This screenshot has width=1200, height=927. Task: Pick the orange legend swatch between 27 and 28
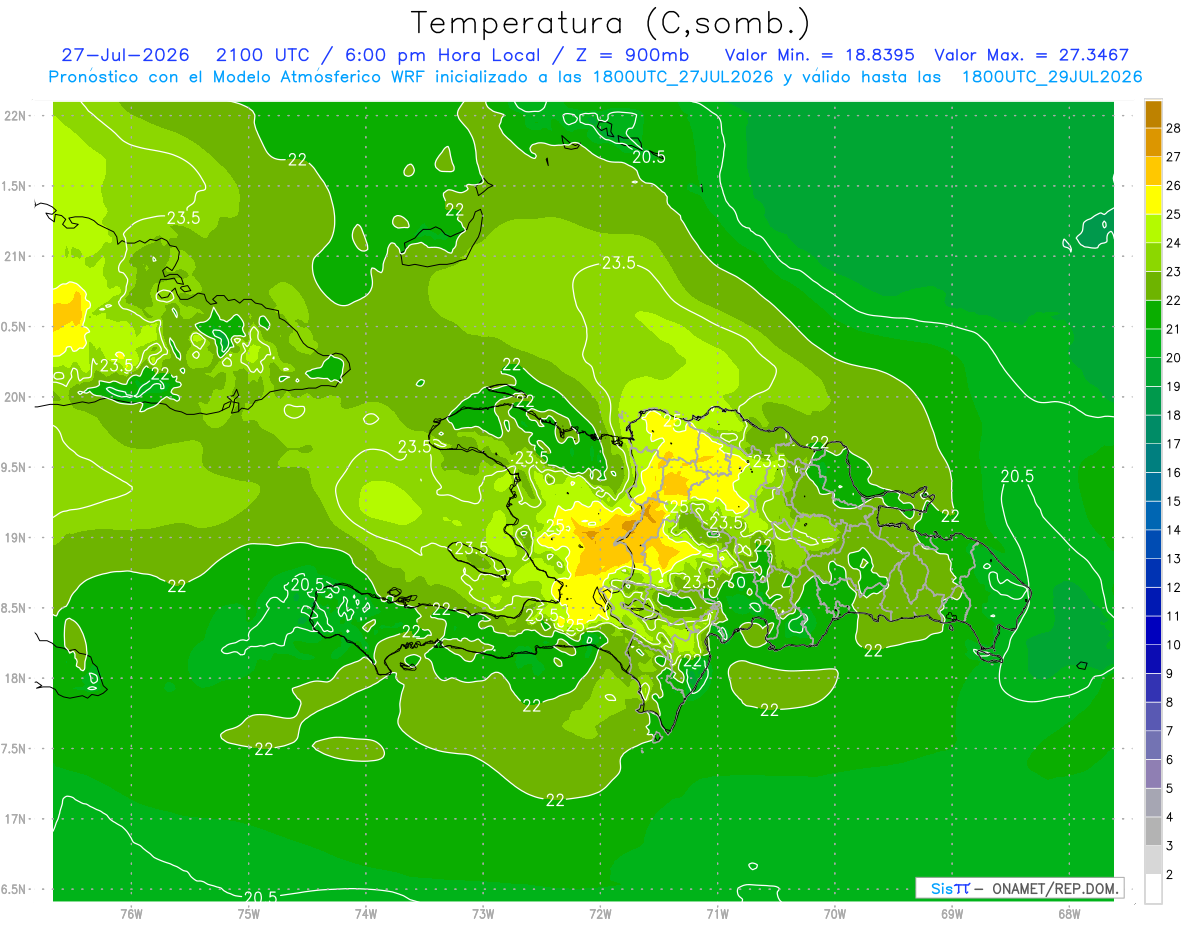click(1153, 142)
